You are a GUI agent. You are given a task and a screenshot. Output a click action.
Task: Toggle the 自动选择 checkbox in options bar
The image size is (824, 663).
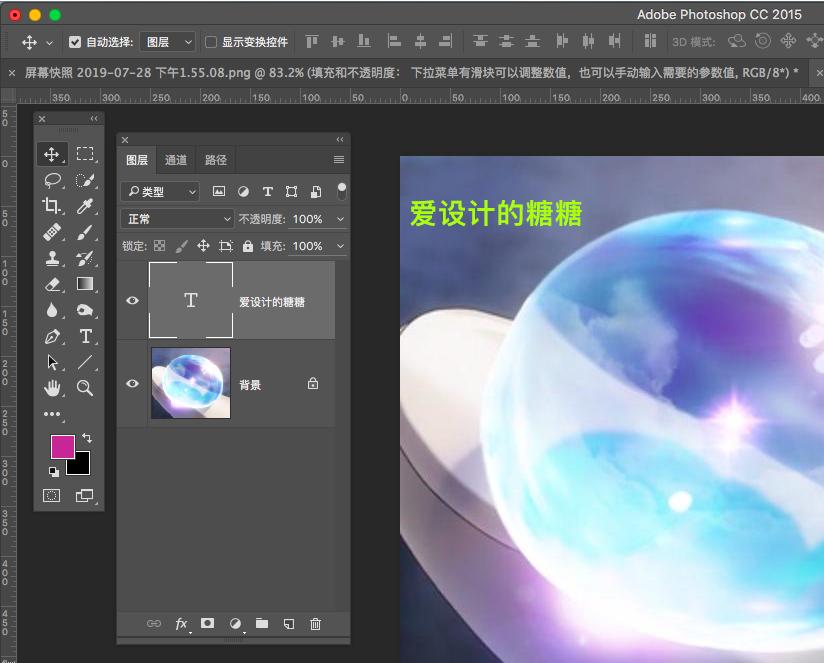pyautogui.click(x=75, y=43)
